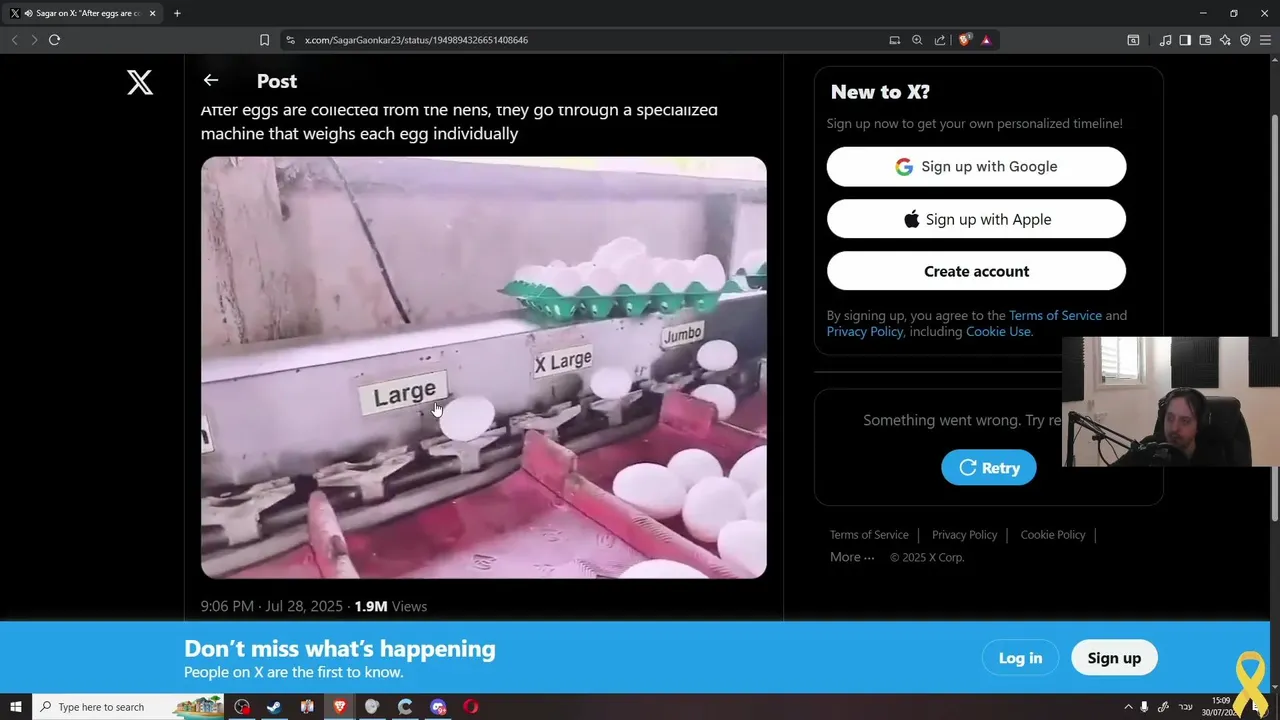1280x720 pixels.
Task: Click Sign up with Google
Action: [976, 167]
